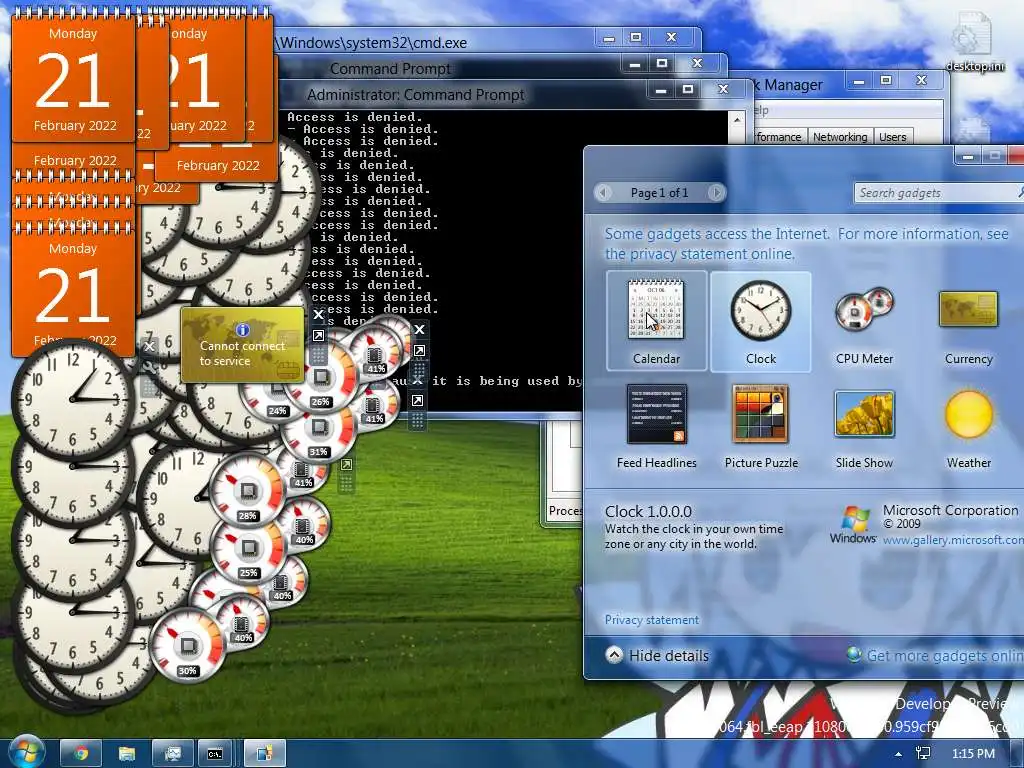Switch to Gadget Gallery taskbar button
Viewport: 1024px width, 768px height.
[x=264, y=754]
